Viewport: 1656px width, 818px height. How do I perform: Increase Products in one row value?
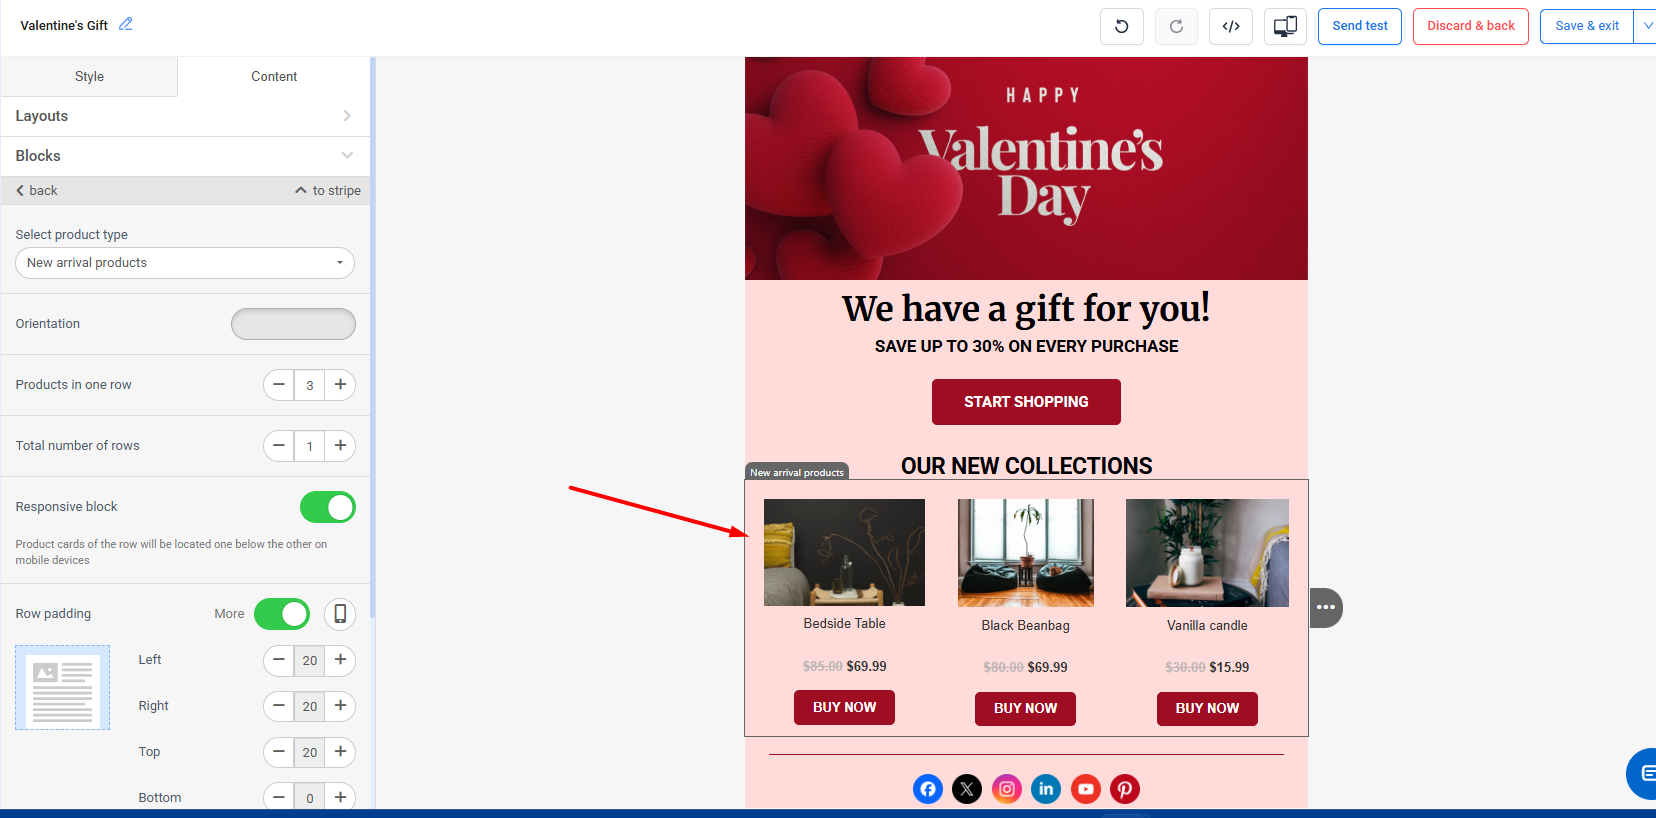[x=341, y=385]
